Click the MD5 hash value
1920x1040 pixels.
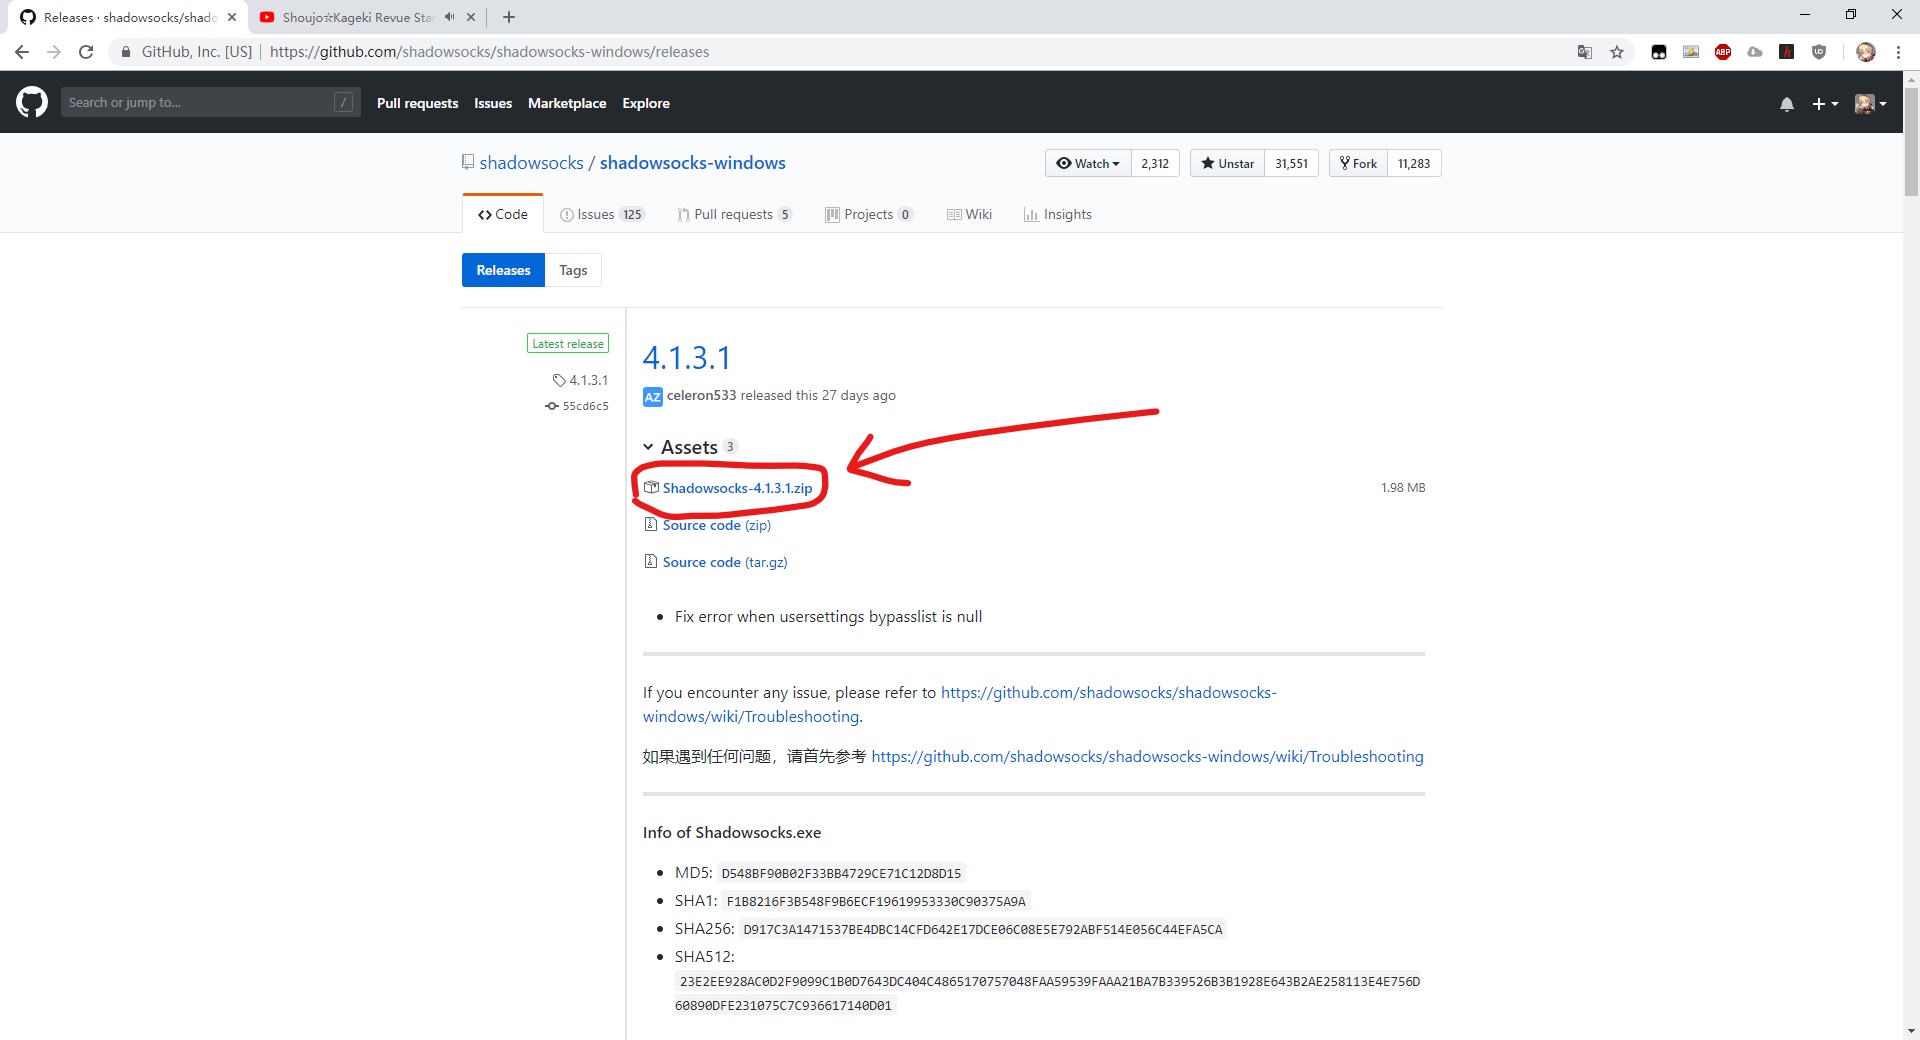(841, 873)
